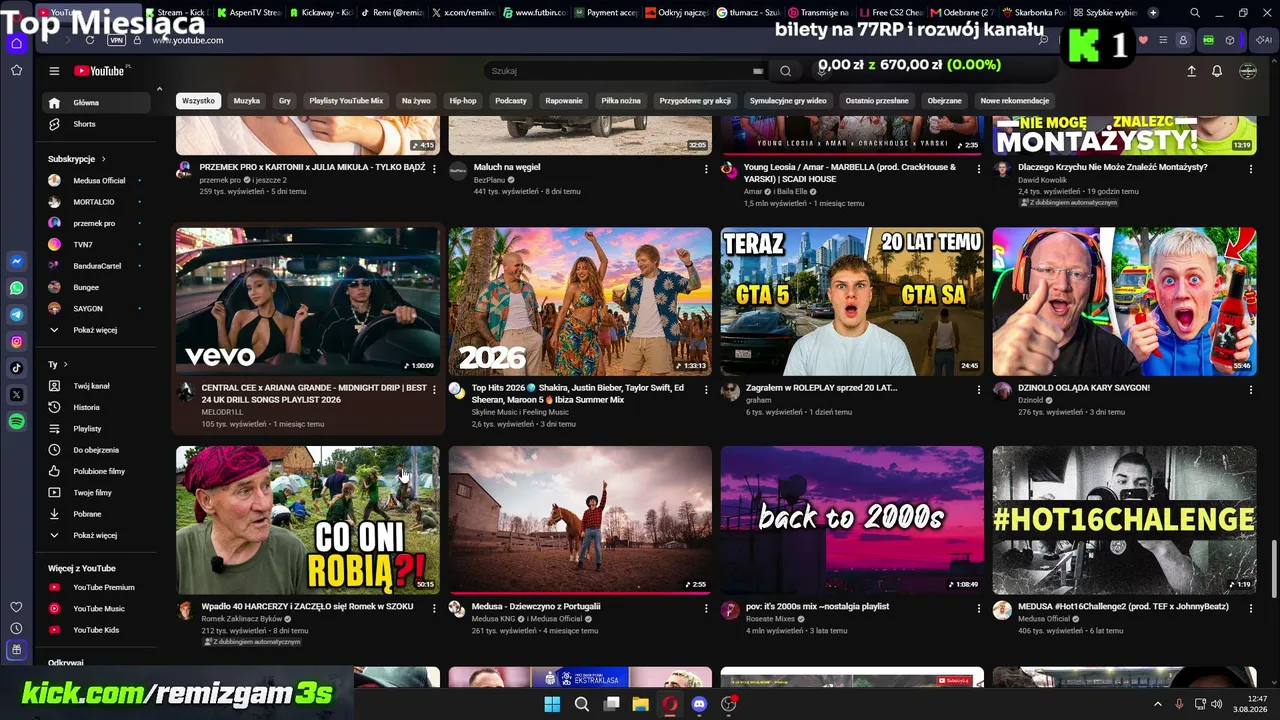1280x720 pixels.
Task: Select the Gry filter chip
Action: pyautogui.click(x=285, y=101)
